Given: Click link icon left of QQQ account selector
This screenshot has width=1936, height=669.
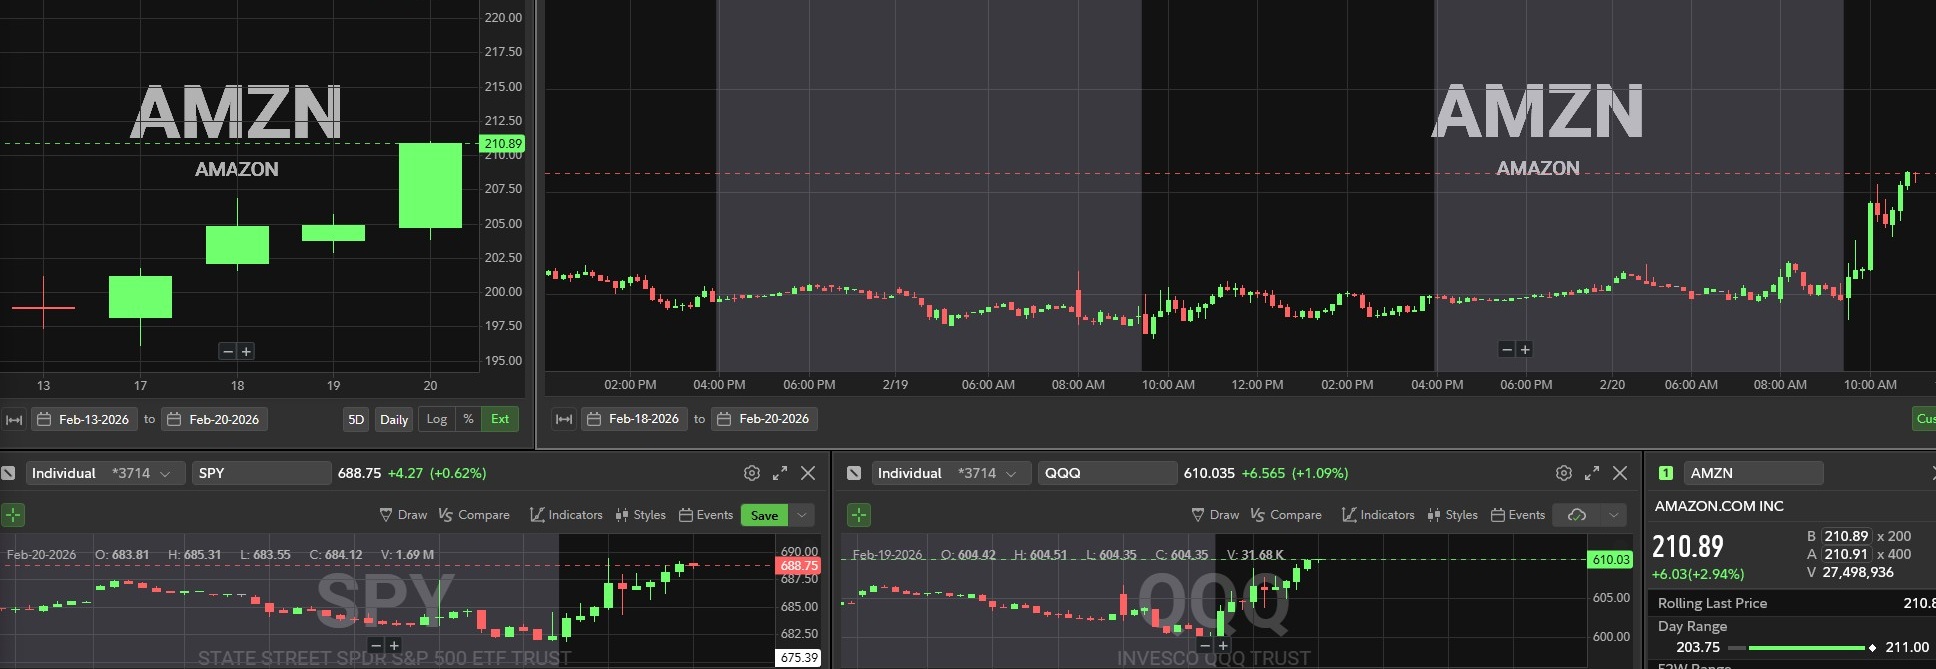Looking at the screenshot, I should tap(854, 473).
